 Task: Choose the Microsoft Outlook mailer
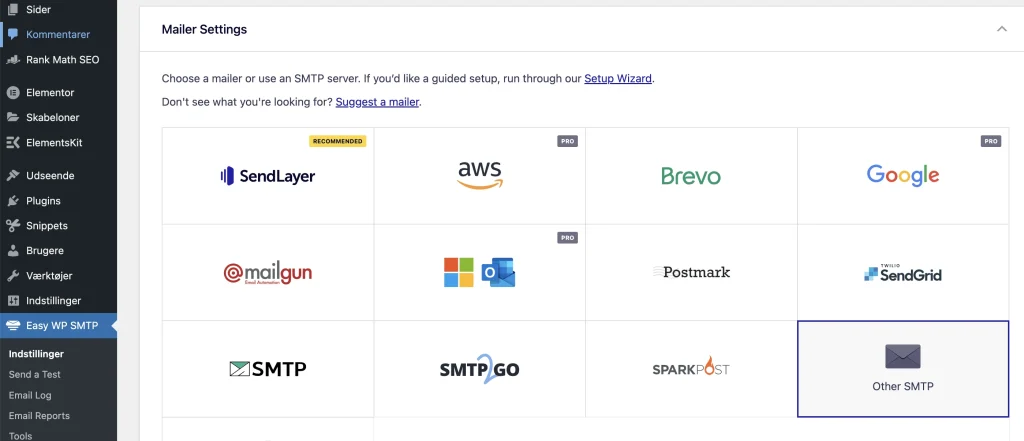coord(480,272)
